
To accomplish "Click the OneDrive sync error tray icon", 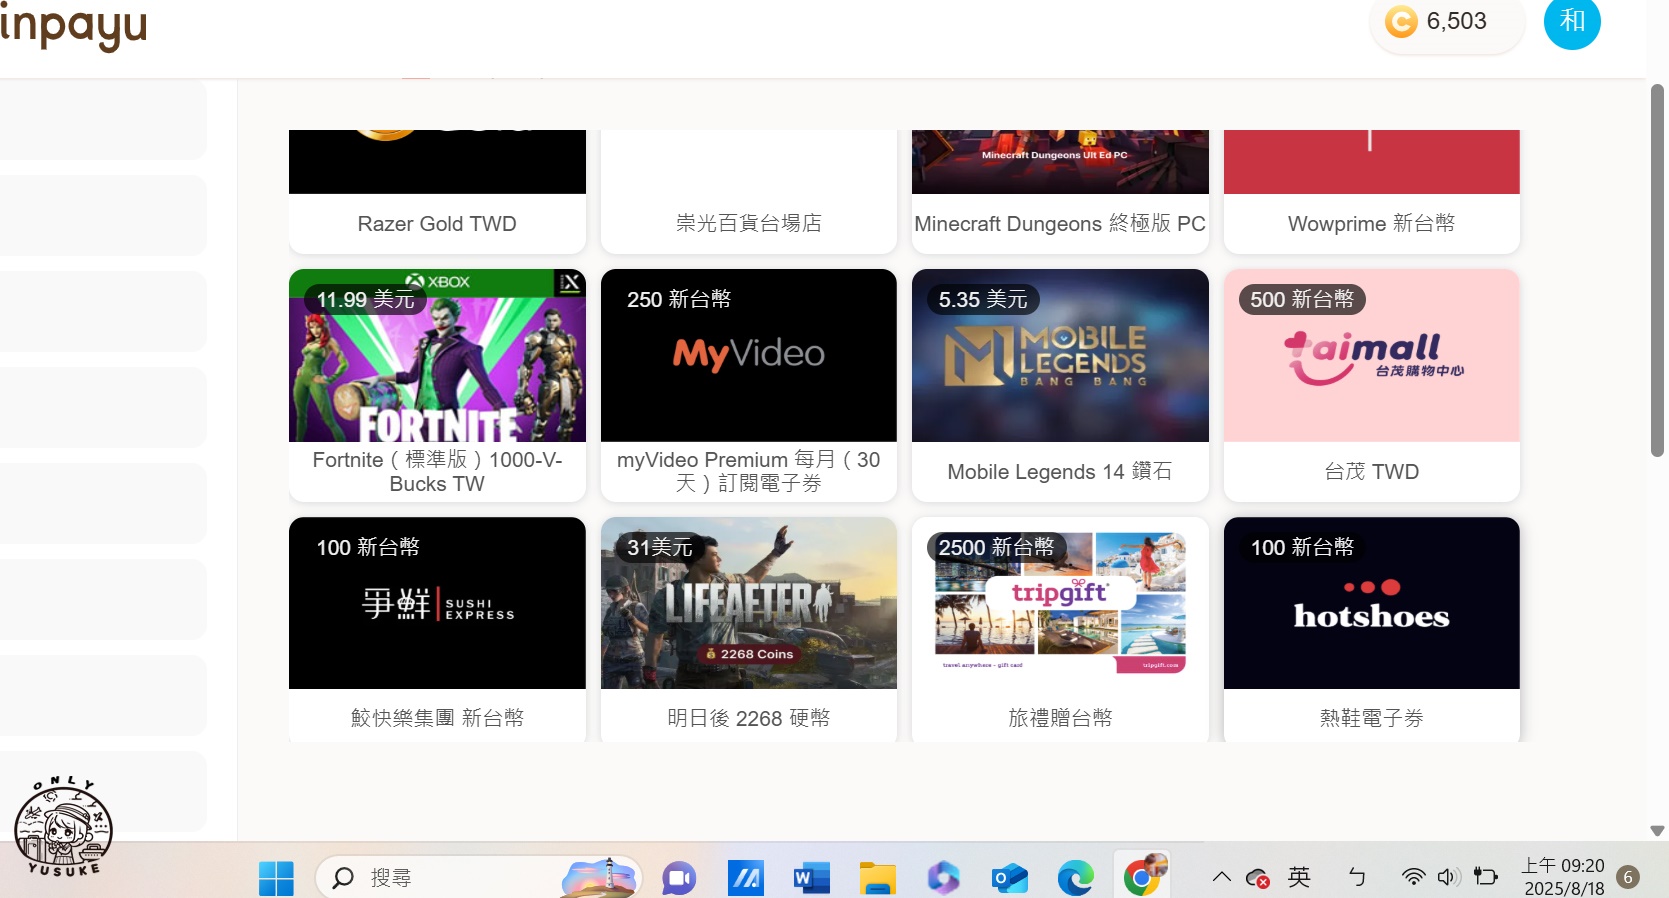I will (x=1258, y=878).
